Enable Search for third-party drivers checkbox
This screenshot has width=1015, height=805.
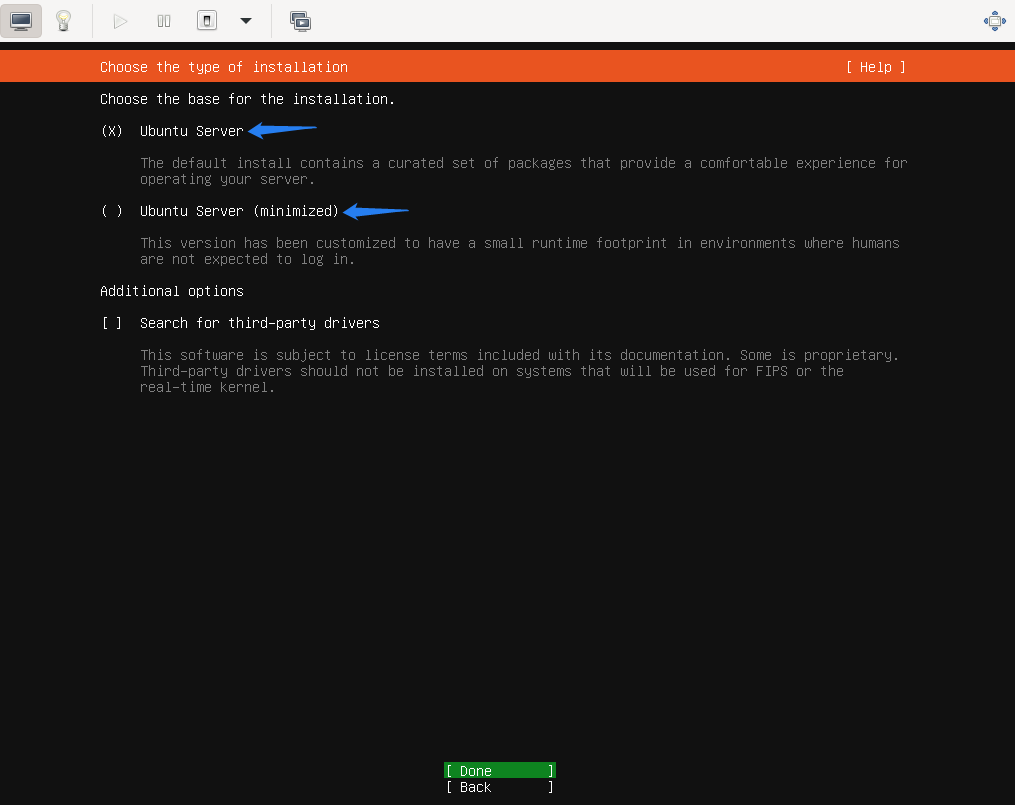(112, 323)
